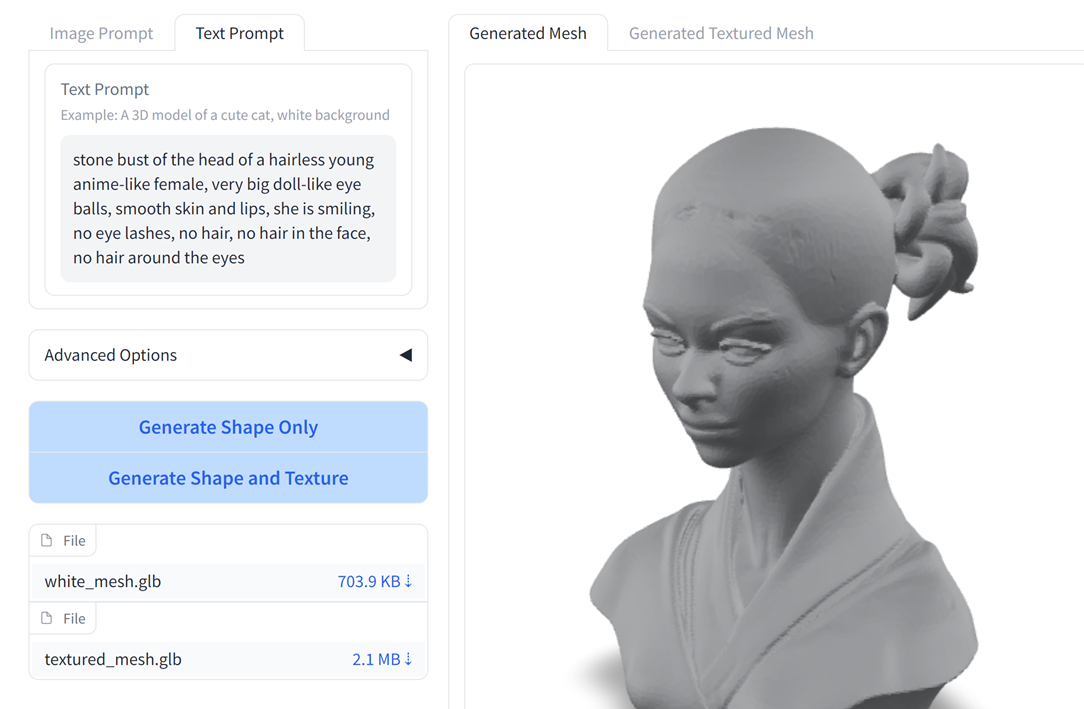This screenshot has width=1084, height=709.
Task: Click the Text Prompt field label
Action: 104,89
